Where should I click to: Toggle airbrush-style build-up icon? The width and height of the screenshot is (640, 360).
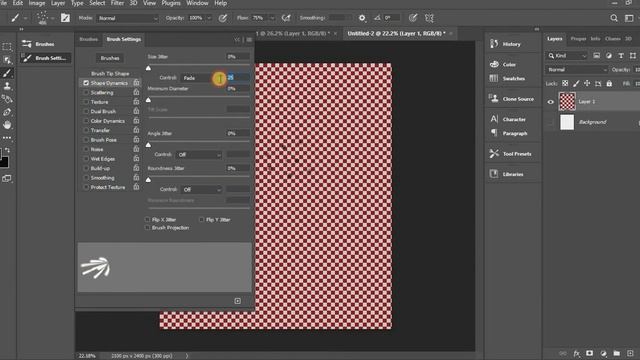coord(286,18)
